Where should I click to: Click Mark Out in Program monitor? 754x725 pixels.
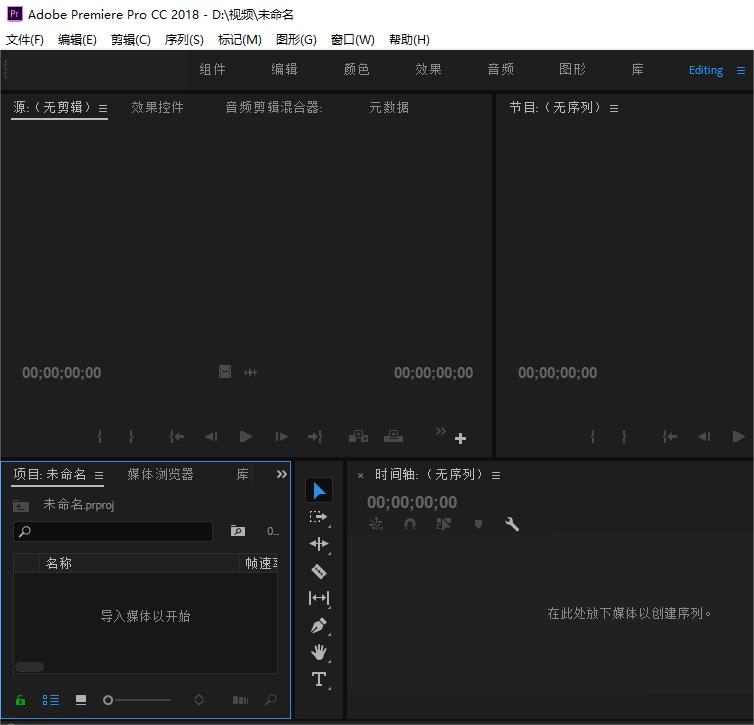click(624, 437)
